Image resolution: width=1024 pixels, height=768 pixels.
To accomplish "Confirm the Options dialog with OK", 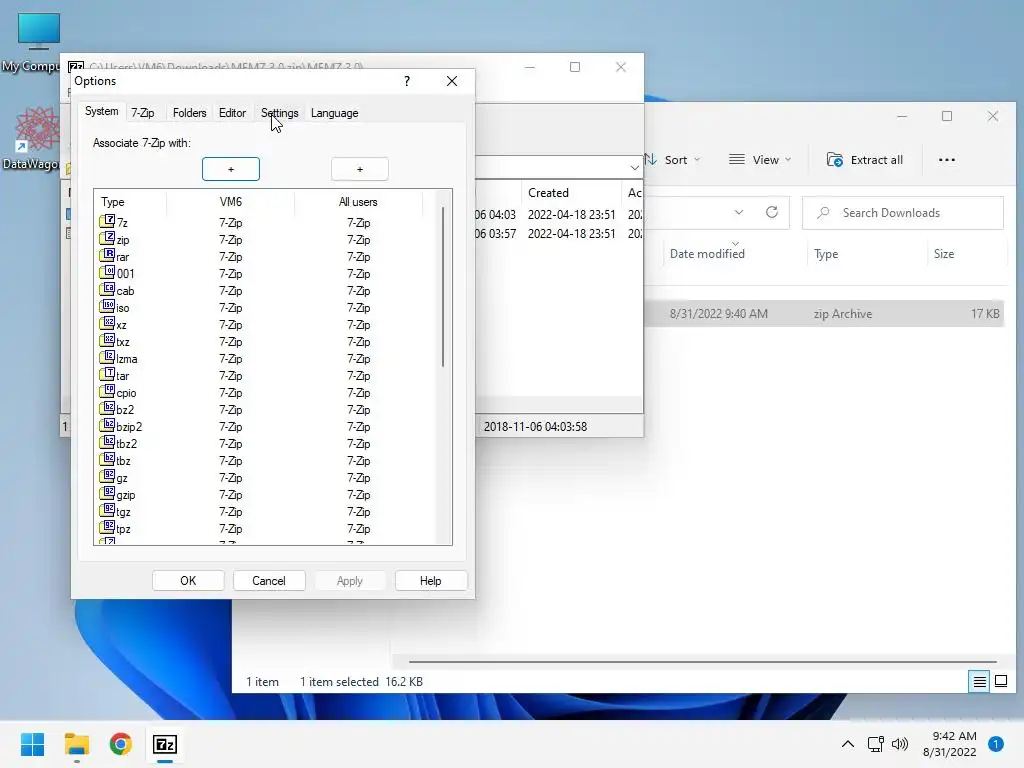I will click(x=188, y=581).
